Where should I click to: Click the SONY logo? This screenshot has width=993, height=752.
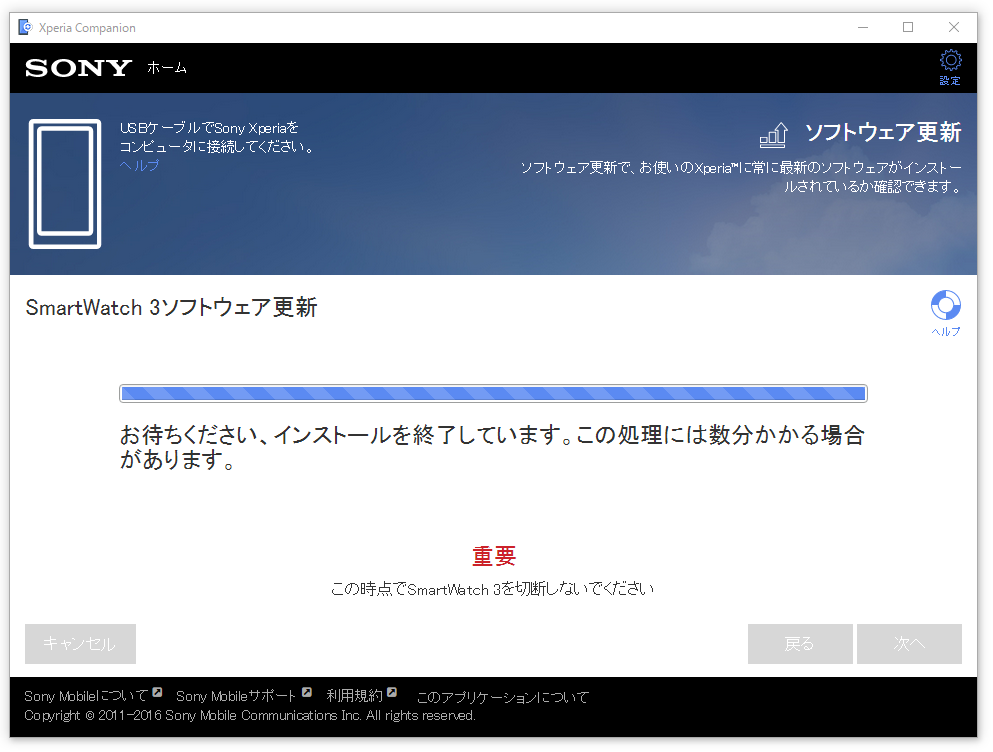pyautogui.click(x=79, y=68)
